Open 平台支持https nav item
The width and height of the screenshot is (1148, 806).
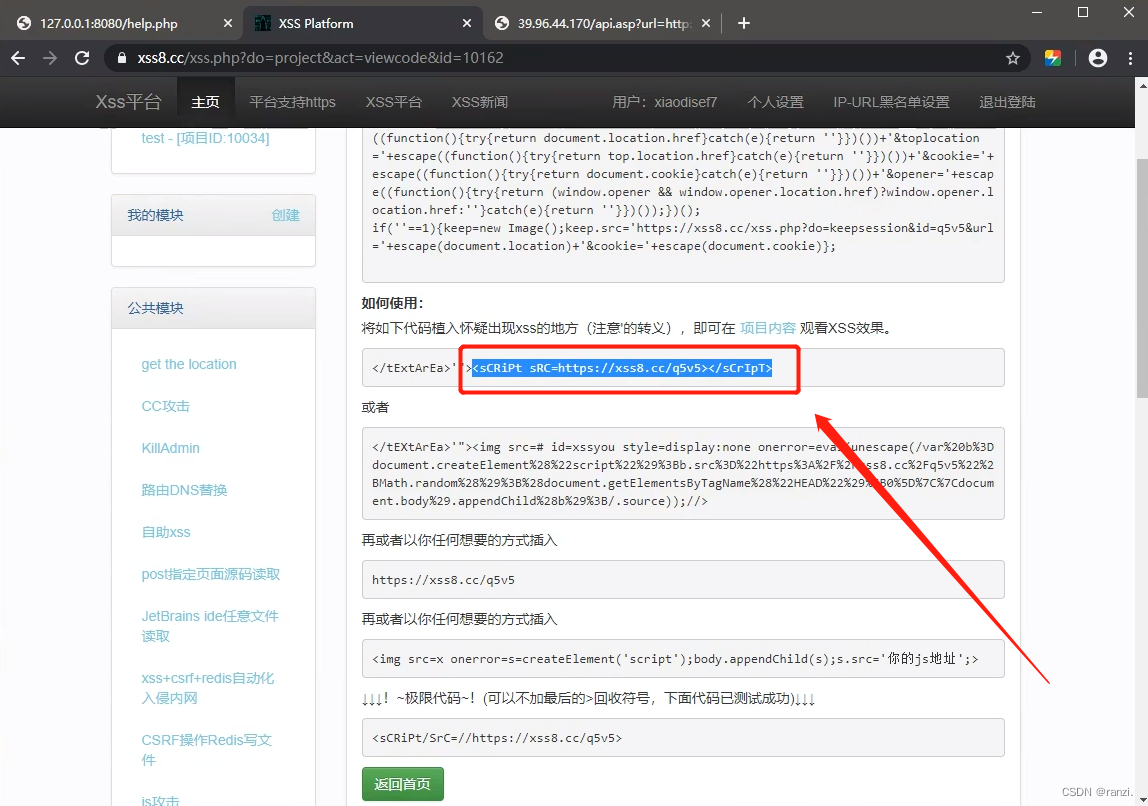tap(292, 102)
